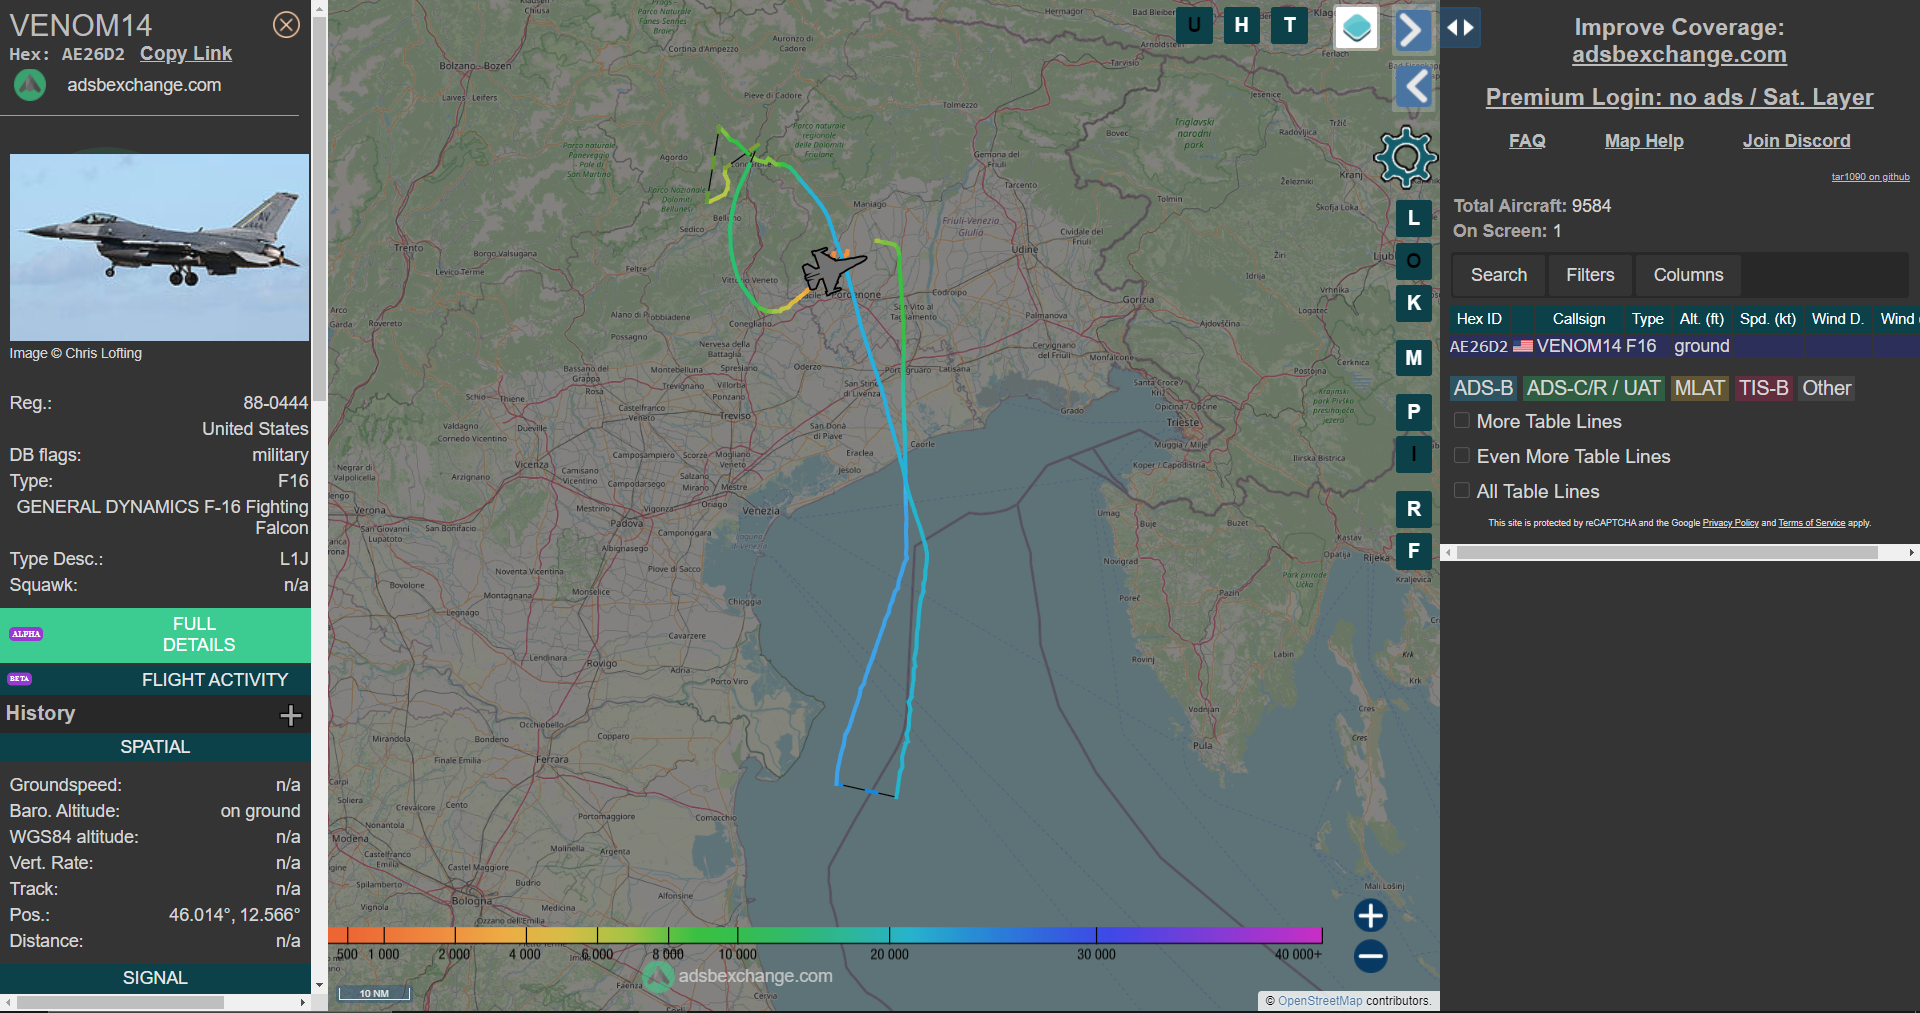This screenshot has height=1013, width=1920.
Task: Click the SPATIAL section header
Action: pos(156,747)
